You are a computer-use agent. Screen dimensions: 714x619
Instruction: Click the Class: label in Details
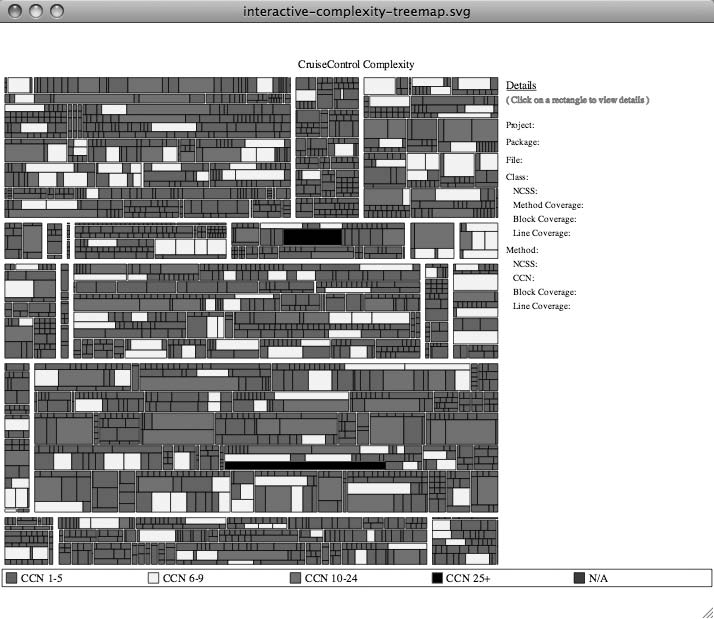517,176
